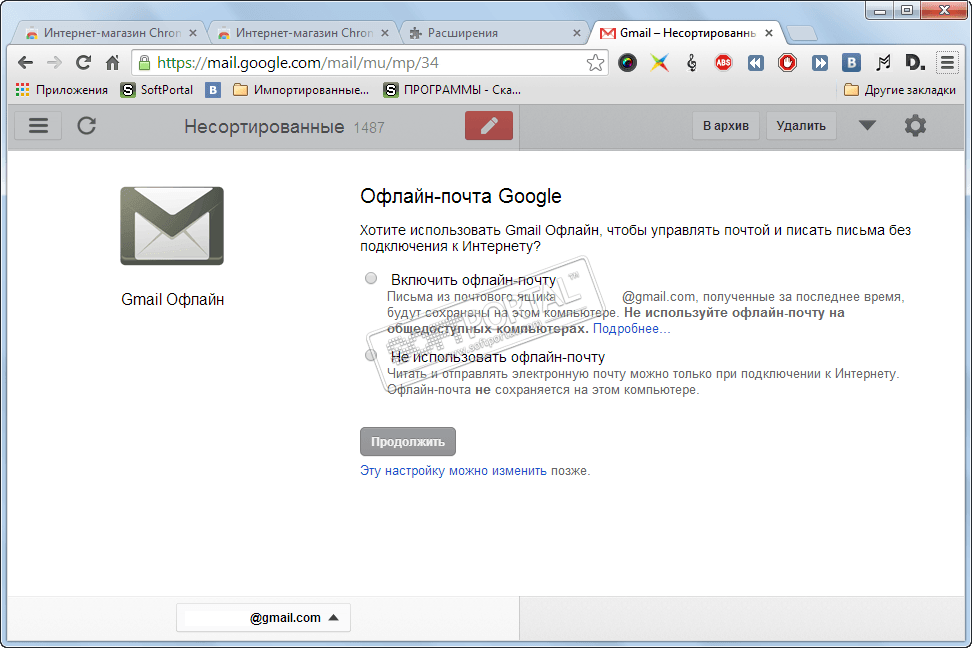This screenshot has height=648, width=972.
Task: Click the Продолжить button
Action: click(407, 442)
